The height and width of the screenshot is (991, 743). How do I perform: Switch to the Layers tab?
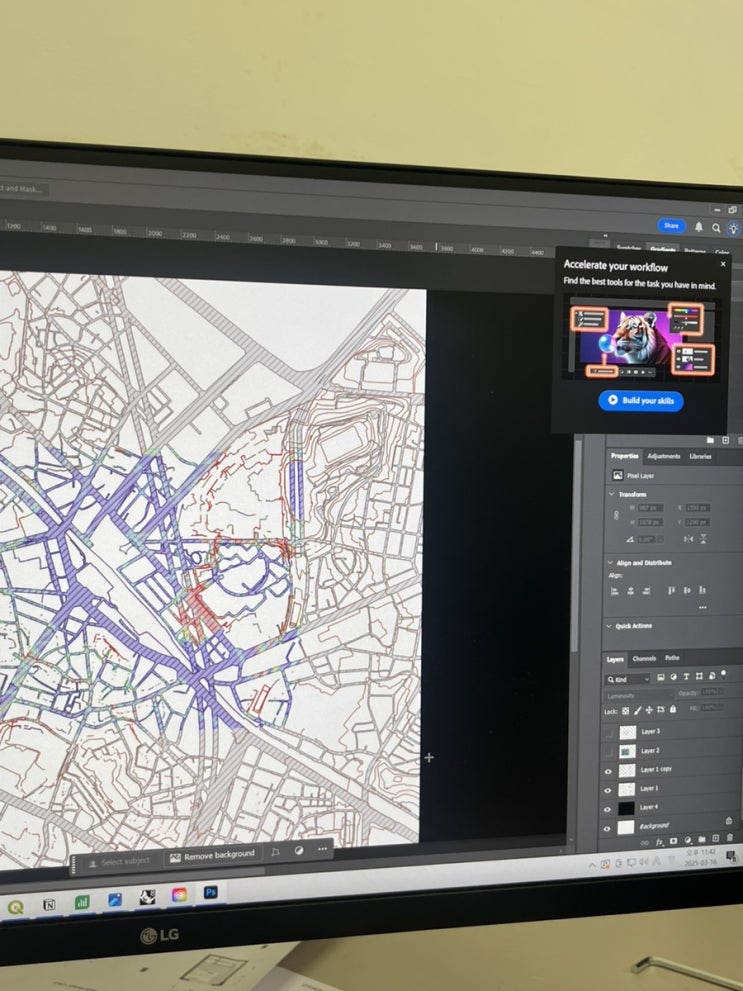(x=615, y=659)
